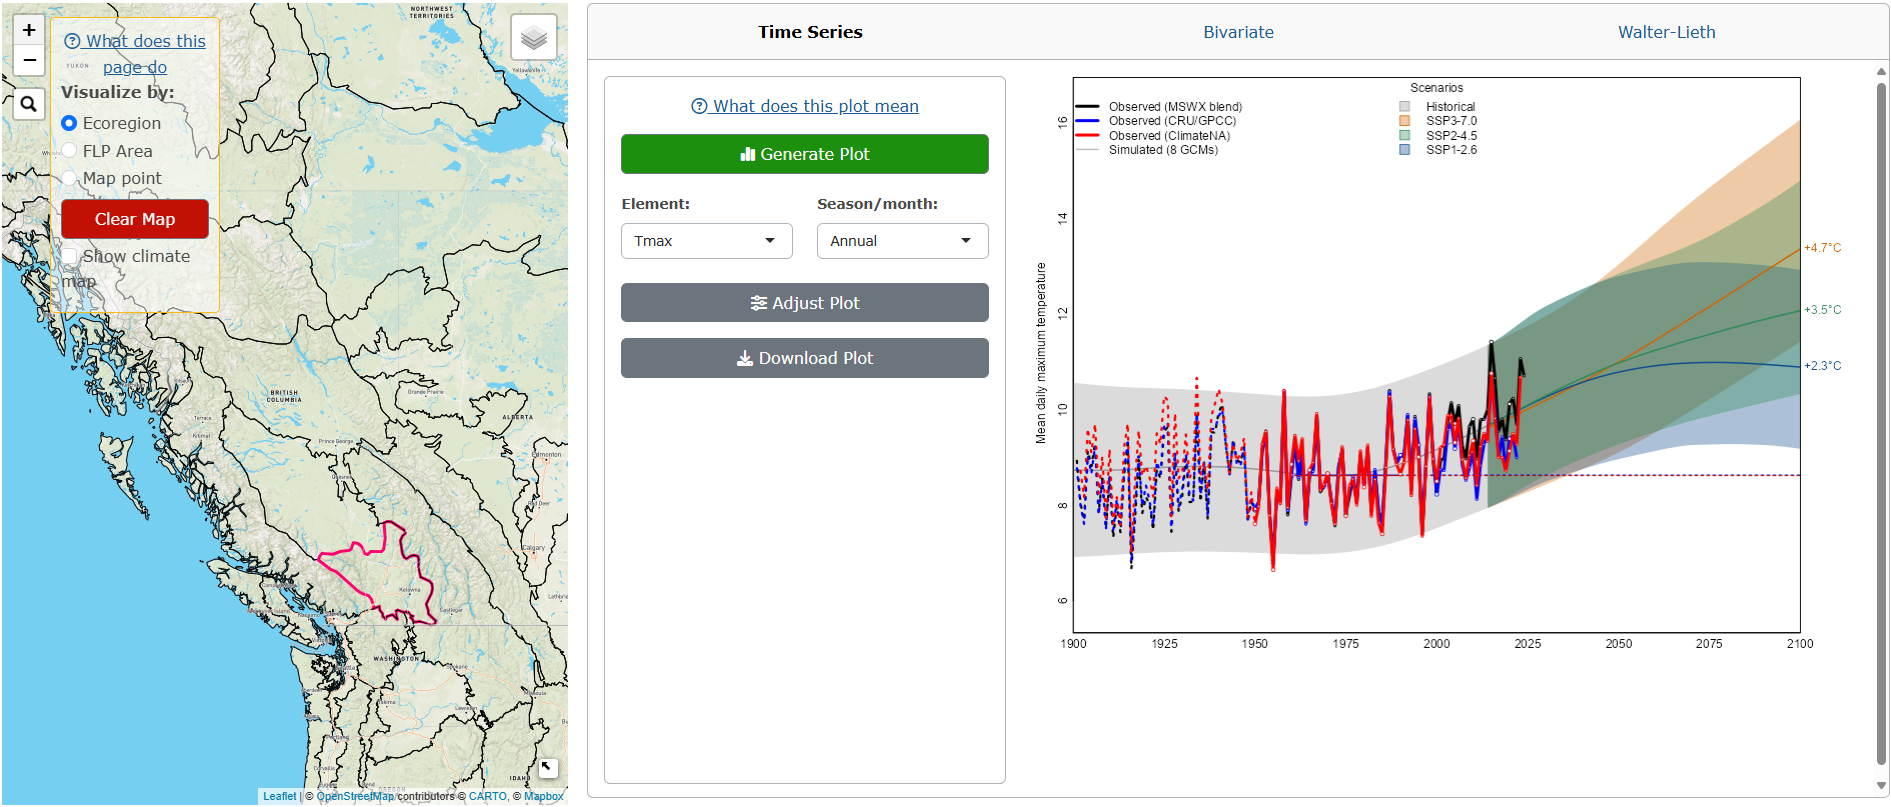This screenshot has width=1891, height=807.
Task: Select the Map point radio option
Action: tap(69, 178)
